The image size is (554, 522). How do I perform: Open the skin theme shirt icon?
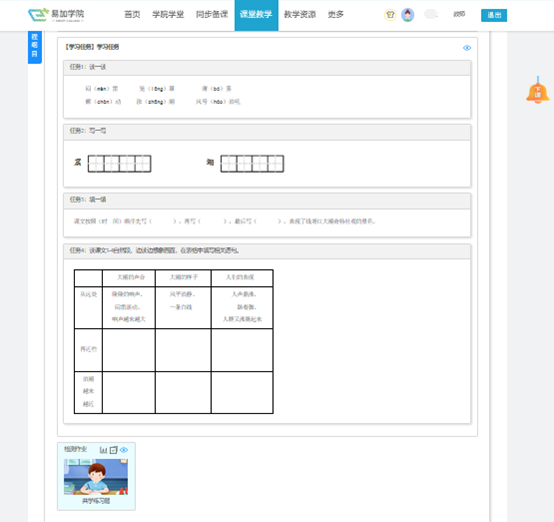(x=390, y=15)
